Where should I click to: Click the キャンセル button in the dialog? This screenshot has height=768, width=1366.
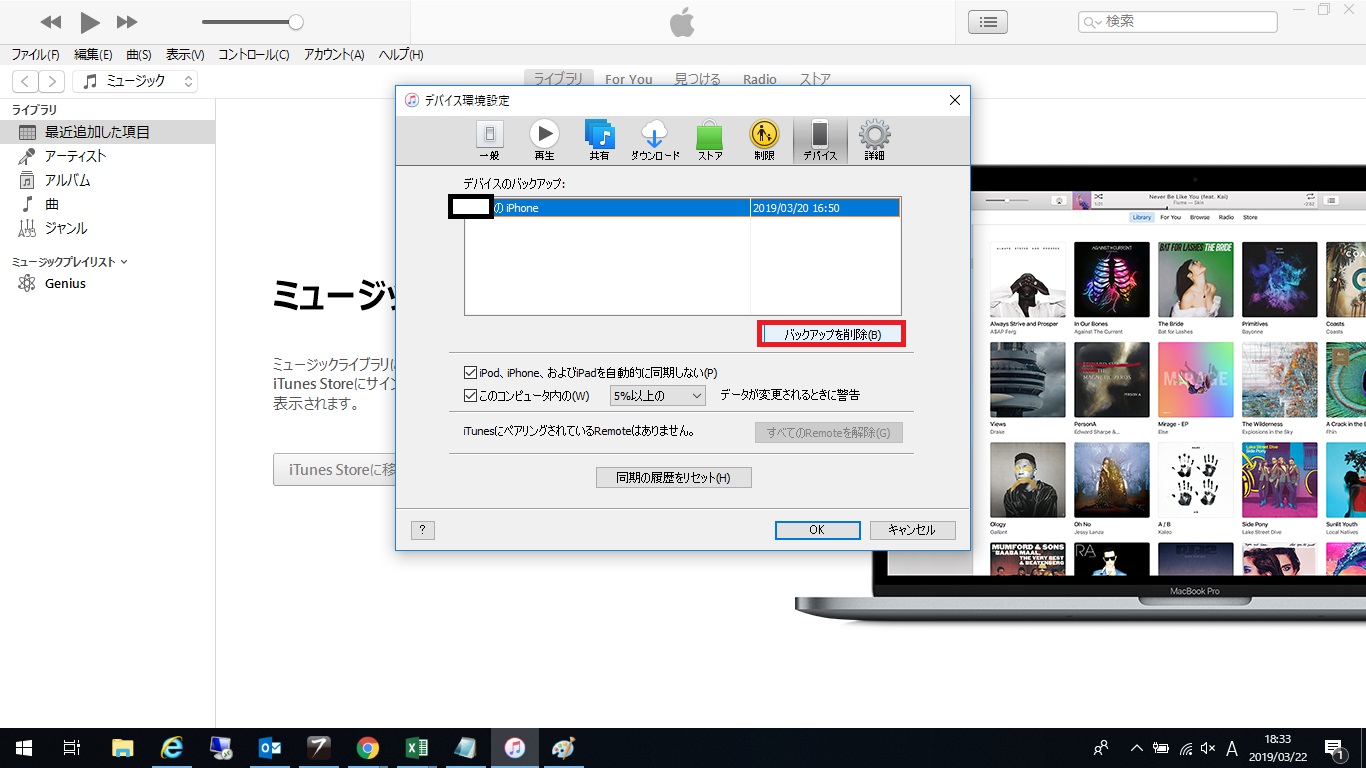912,530
